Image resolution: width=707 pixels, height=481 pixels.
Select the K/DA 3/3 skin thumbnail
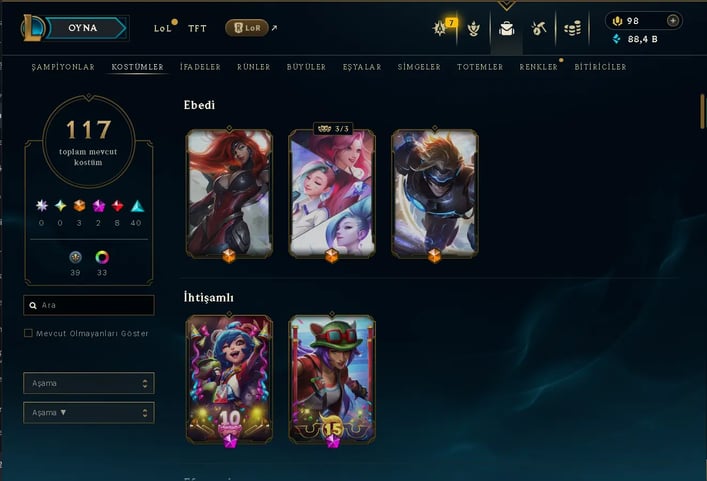pyautogui.click(x=332, y=194)
